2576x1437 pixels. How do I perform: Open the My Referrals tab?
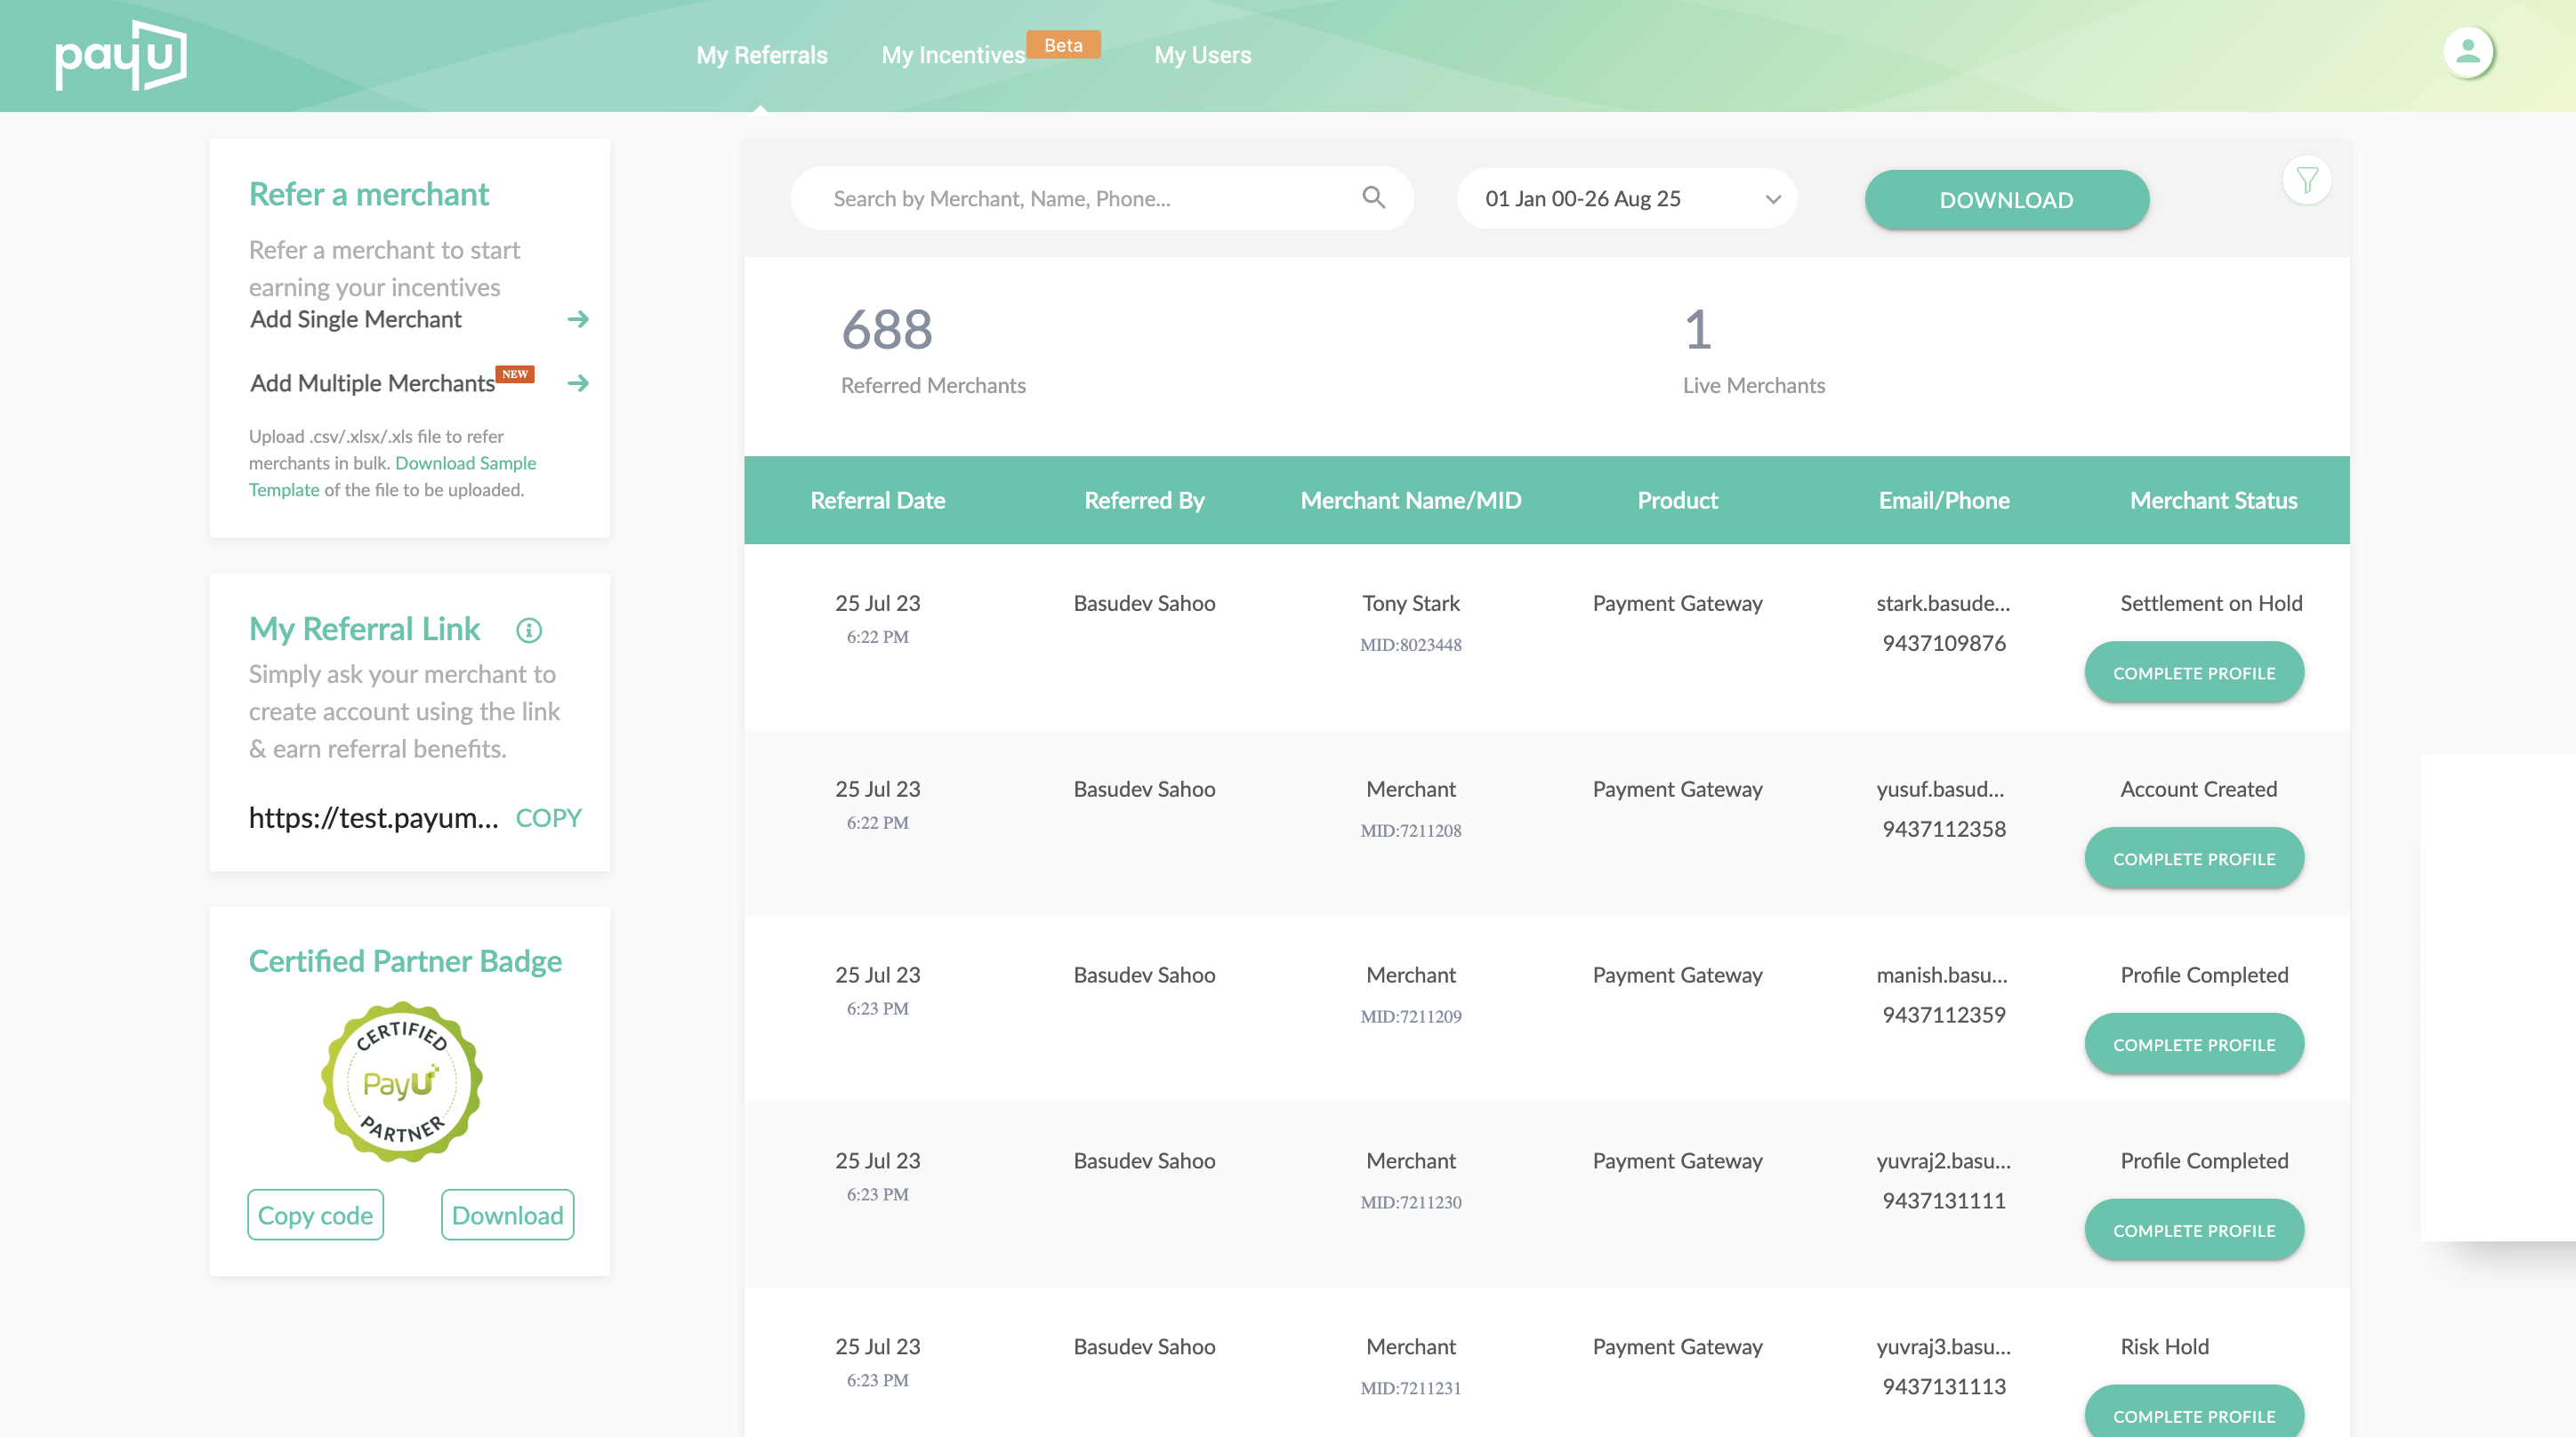point(762,55)
